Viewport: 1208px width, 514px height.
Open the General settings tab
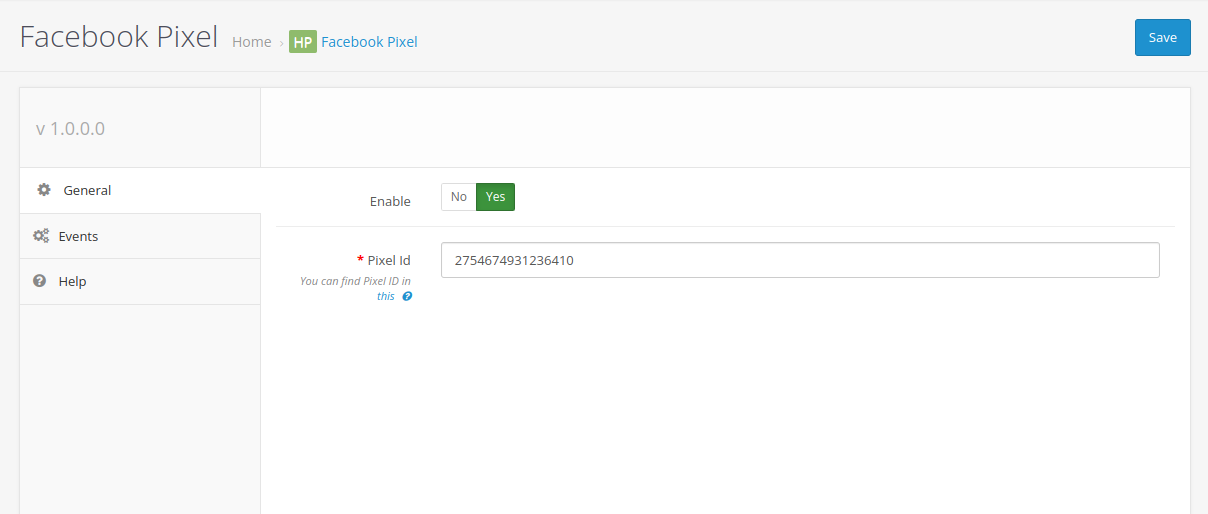pos(87,190)
